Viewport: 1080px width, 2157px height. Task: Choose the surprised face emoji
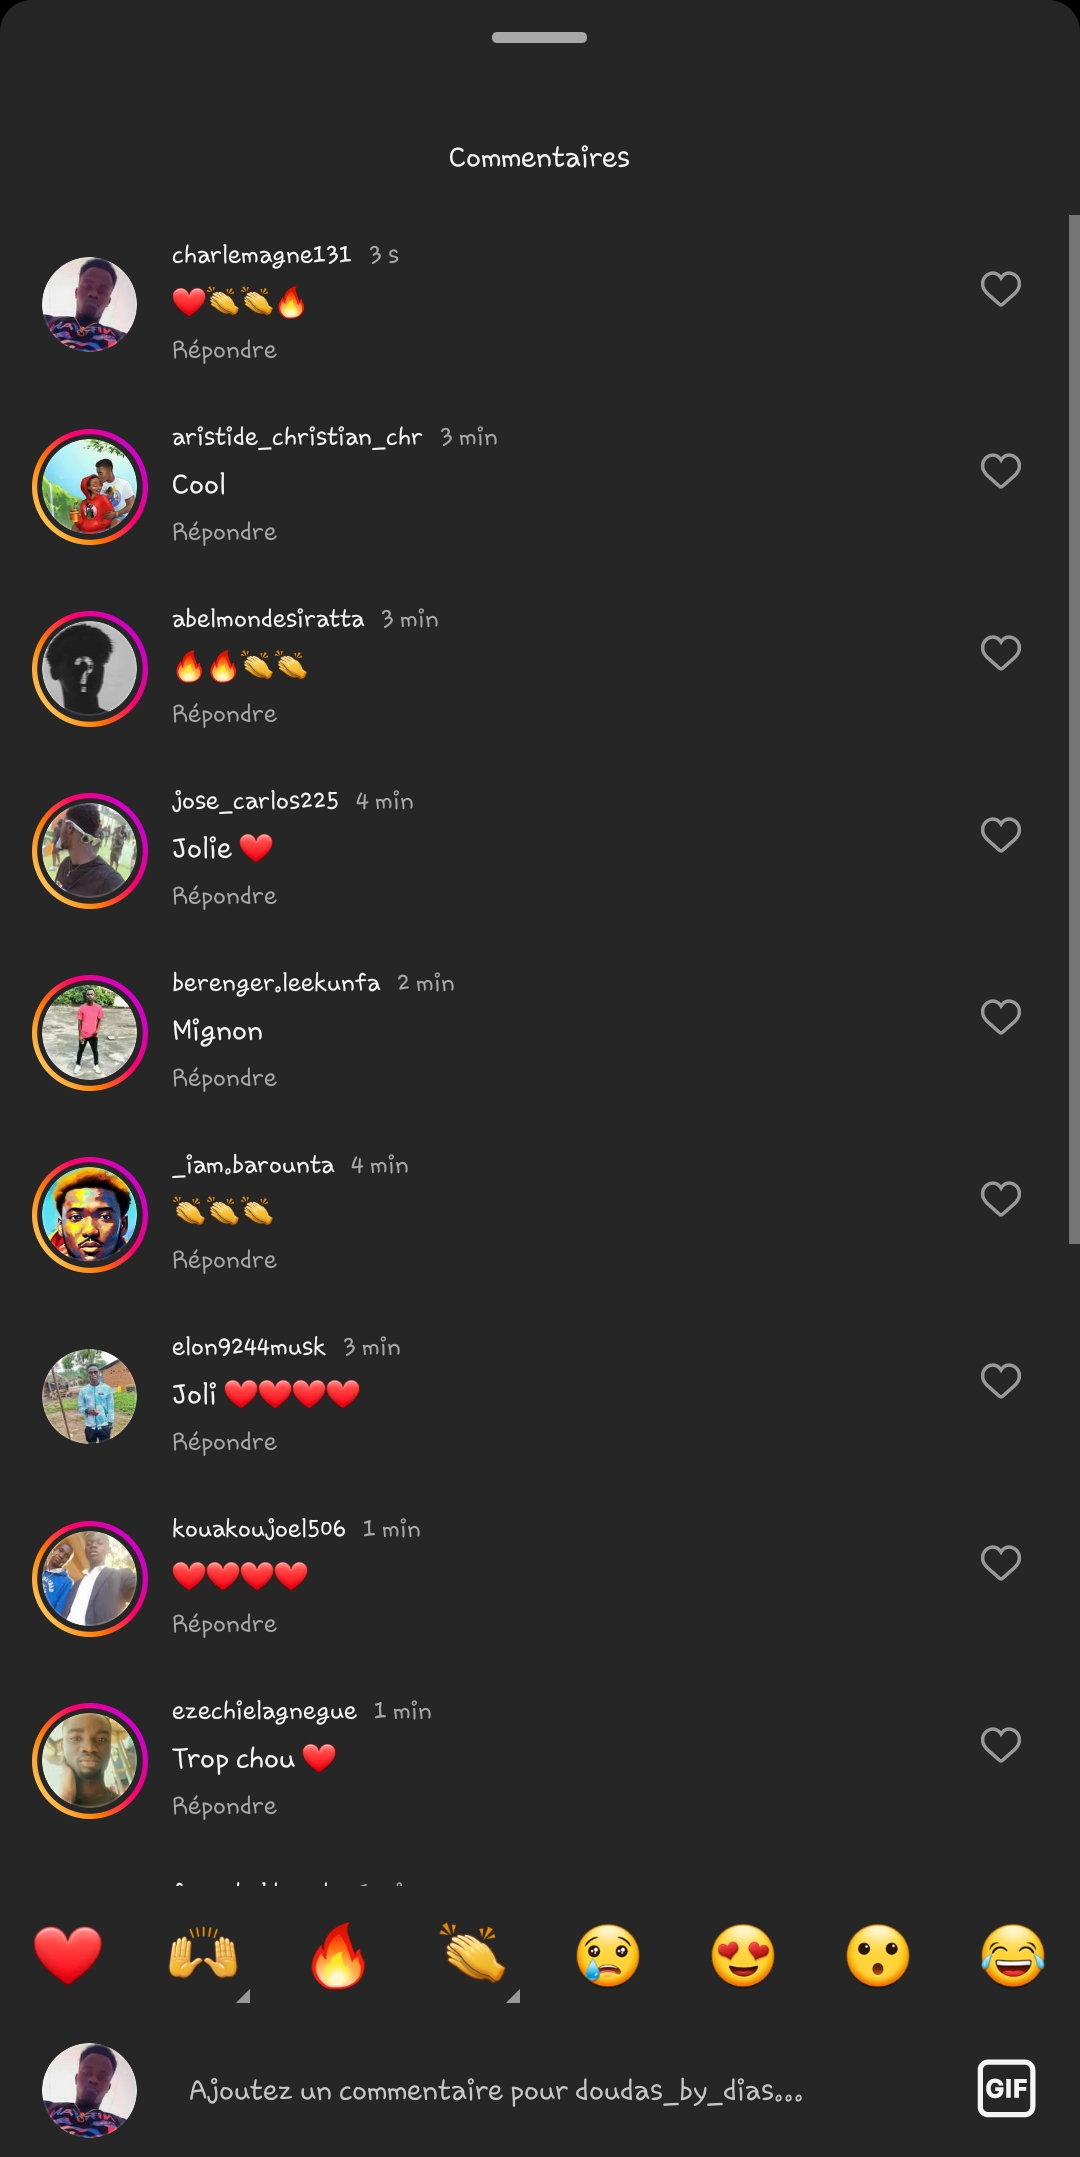878,1955
